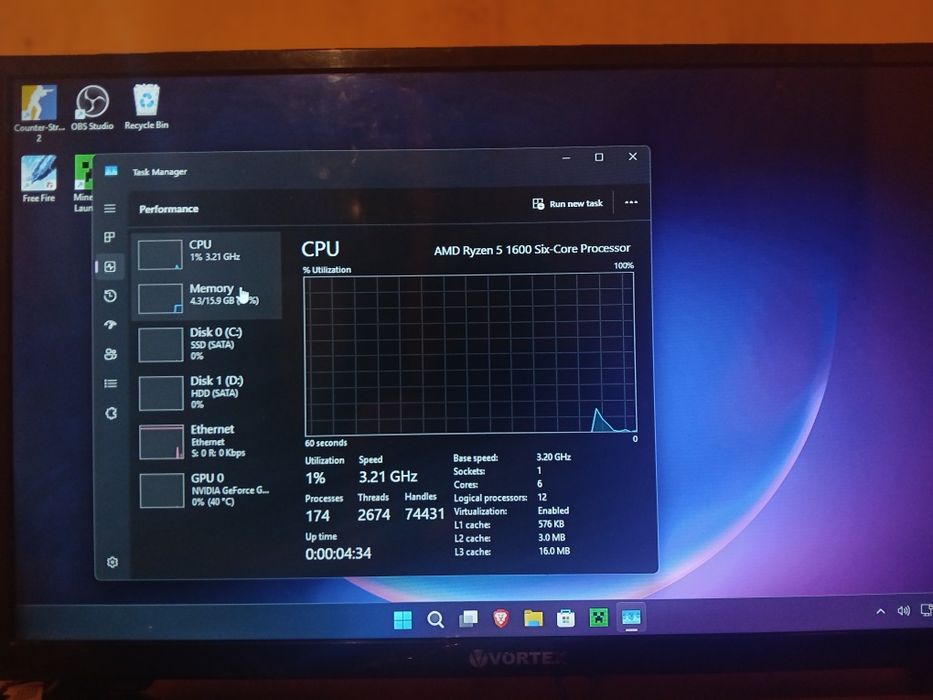Viewport: 933px width, 700px height.
Task: Open File Explorer from taskbar
Action: [x=533, y=618]
